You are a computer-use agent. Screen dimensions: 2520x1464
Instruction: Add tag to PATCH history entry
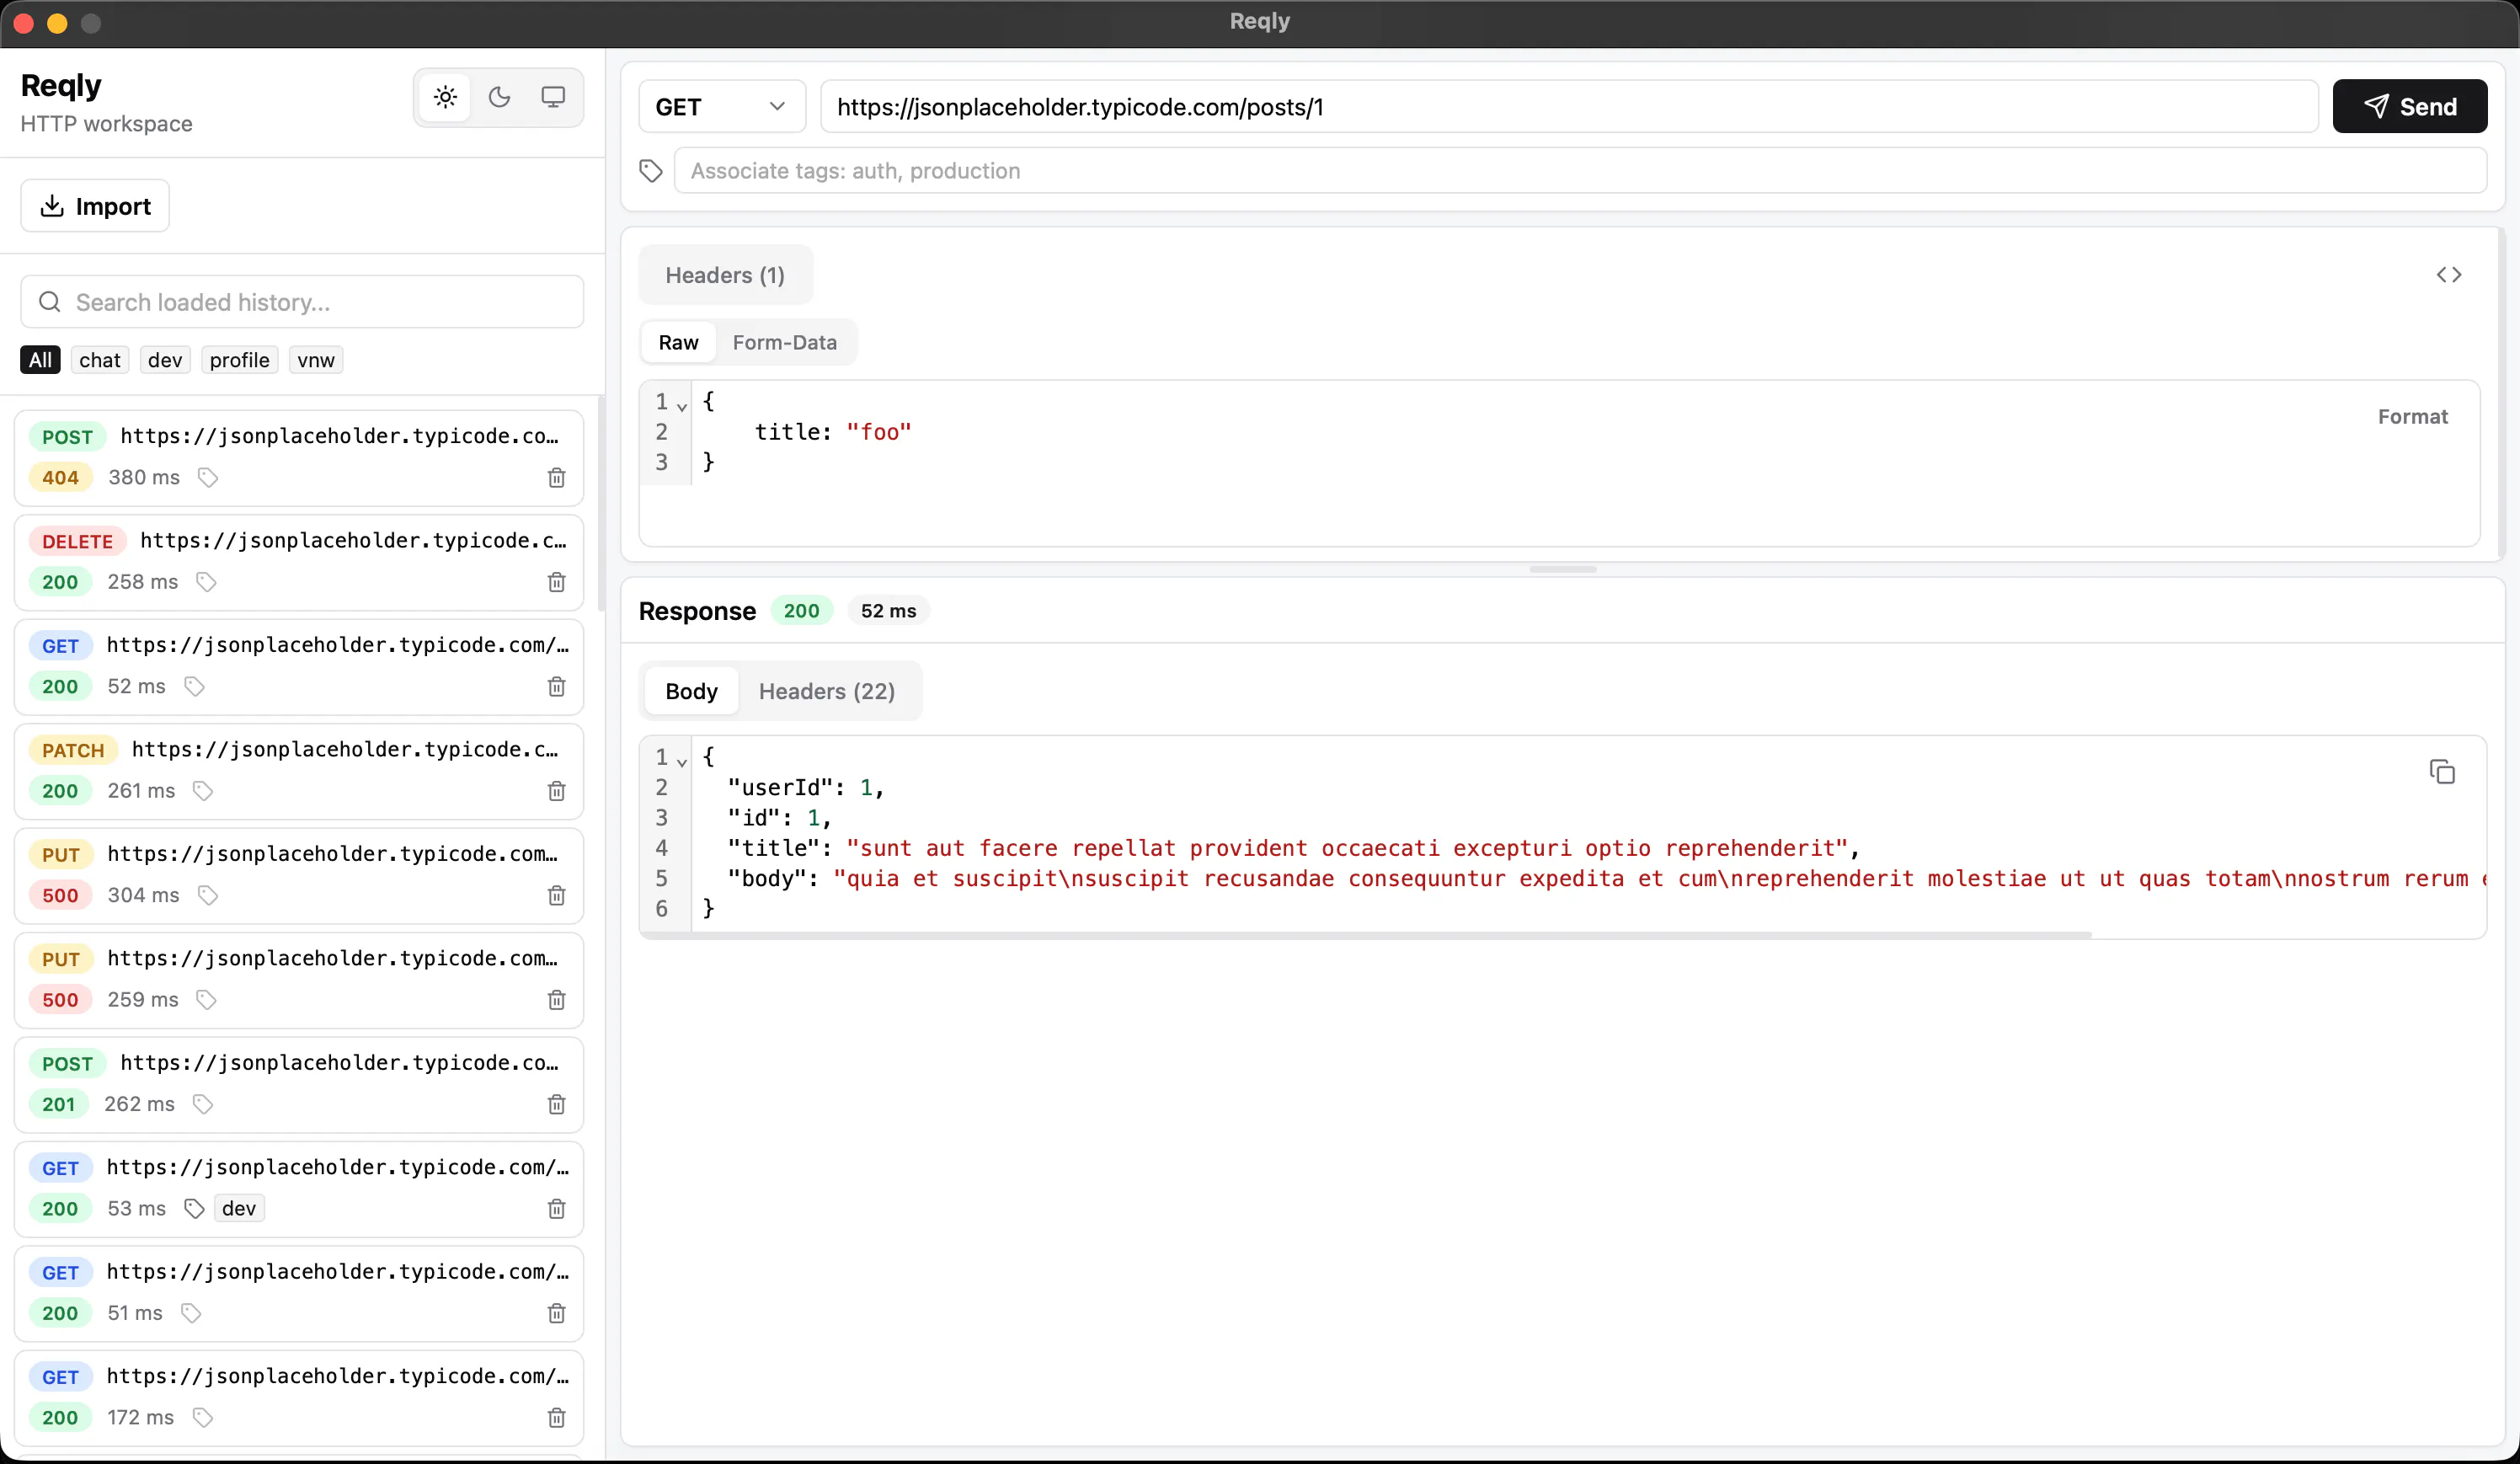203,791
